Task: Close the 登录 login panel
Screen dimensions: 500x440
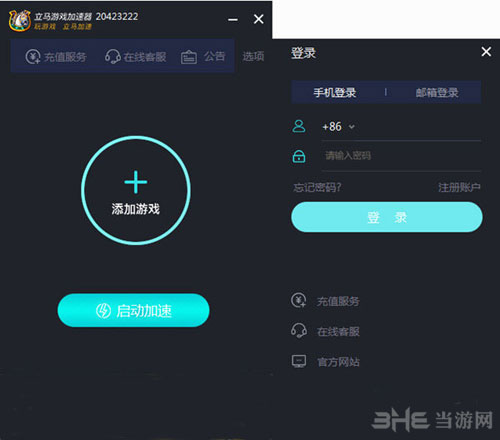Action: pos(486,52)
